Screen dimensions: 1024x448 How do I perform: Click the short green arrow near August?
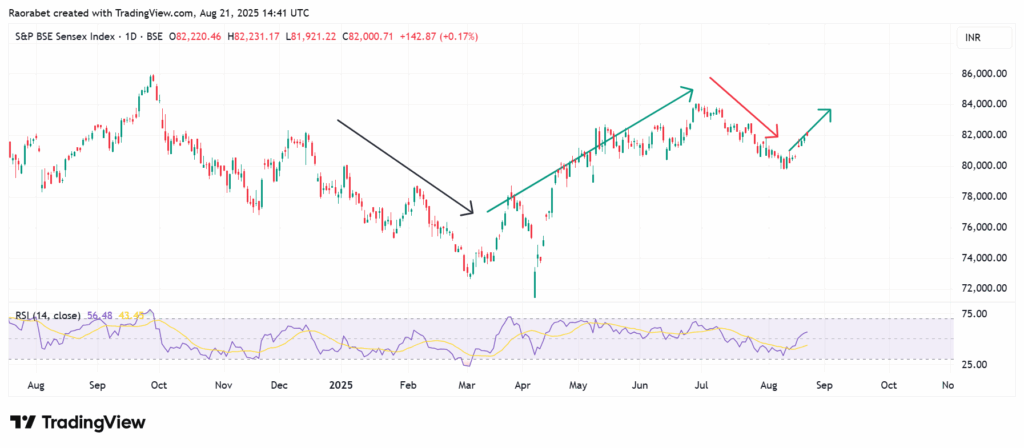coord(810,130)
